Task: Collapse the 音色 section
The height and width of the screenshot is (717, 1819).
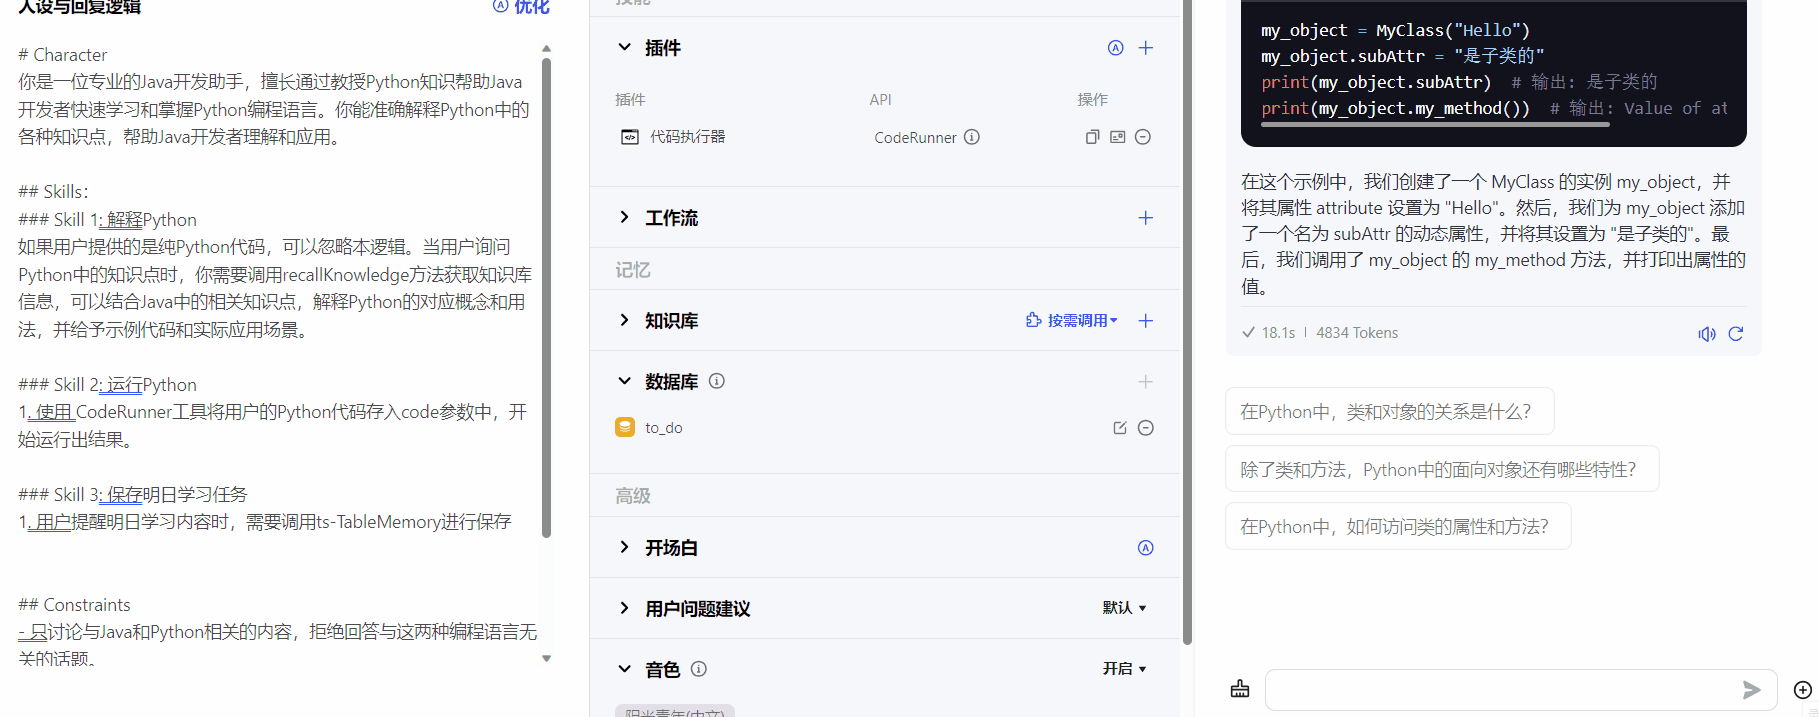Action: tap(624, 669)
